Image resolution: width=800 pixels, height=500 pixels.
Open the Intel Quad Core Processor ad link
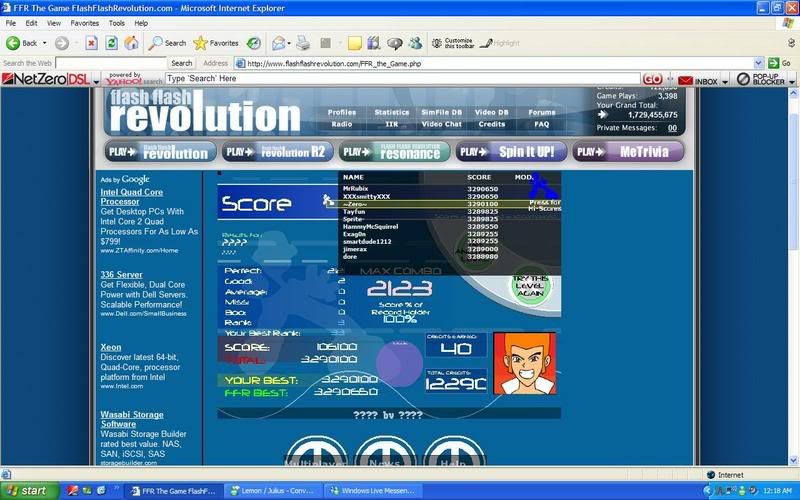[131, 196]
